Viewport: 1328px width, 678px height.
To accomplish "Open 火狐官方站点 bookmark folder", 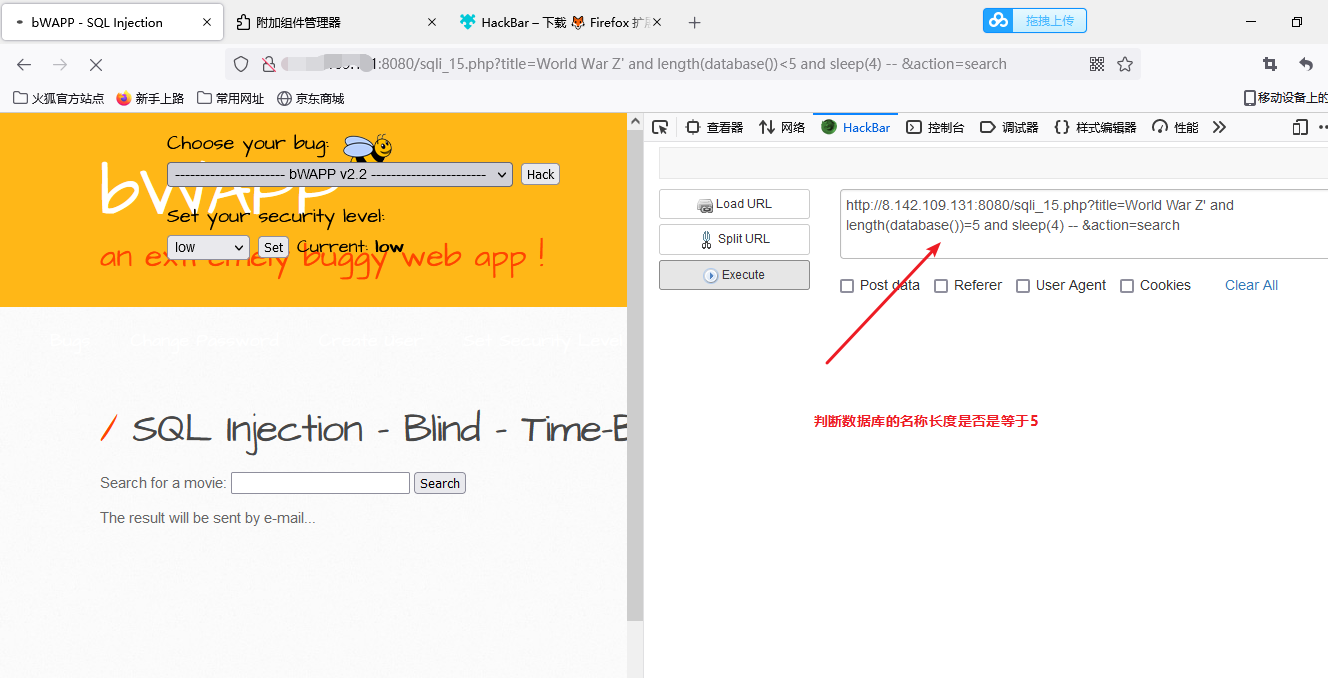I will pos(58,98).
